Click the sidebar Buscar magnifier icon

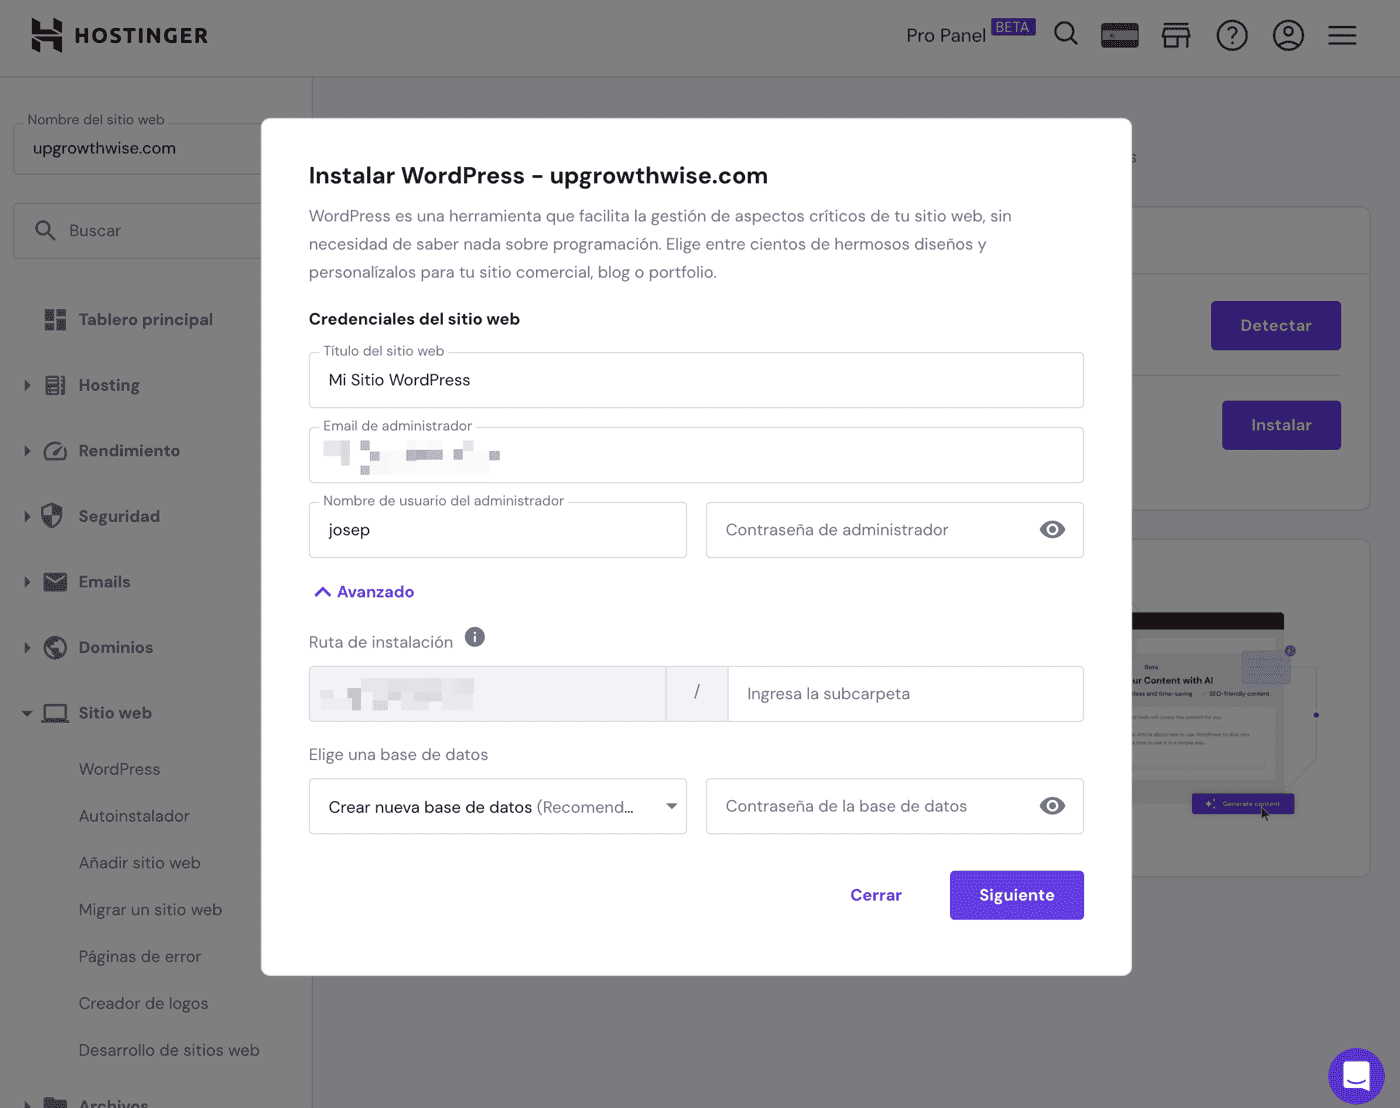coord(45,230)
